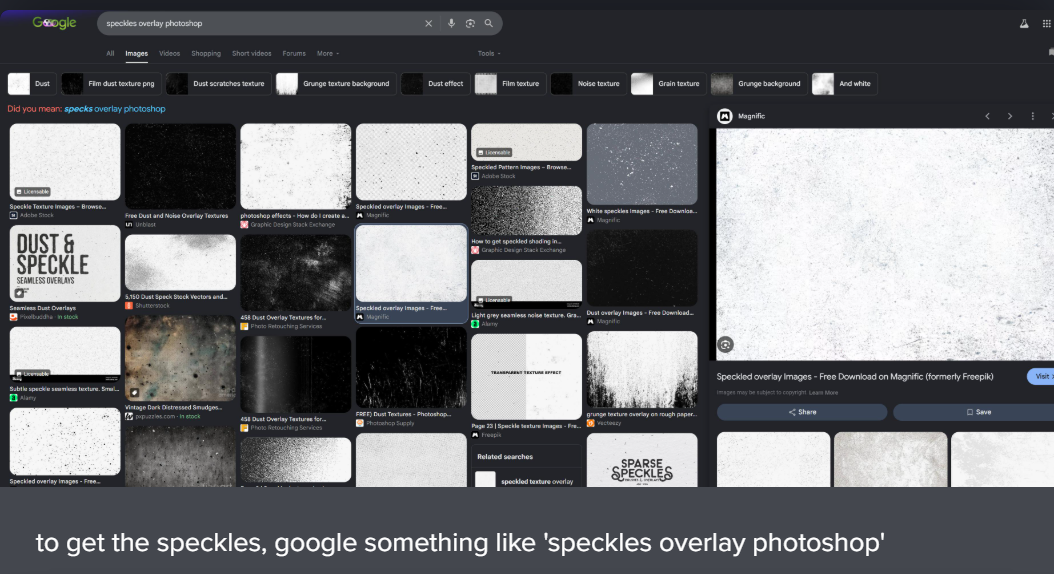Click the lens icon on preview image
Image resolution: width=1054 pixels, height=574 pixels.
pos(725,345)
